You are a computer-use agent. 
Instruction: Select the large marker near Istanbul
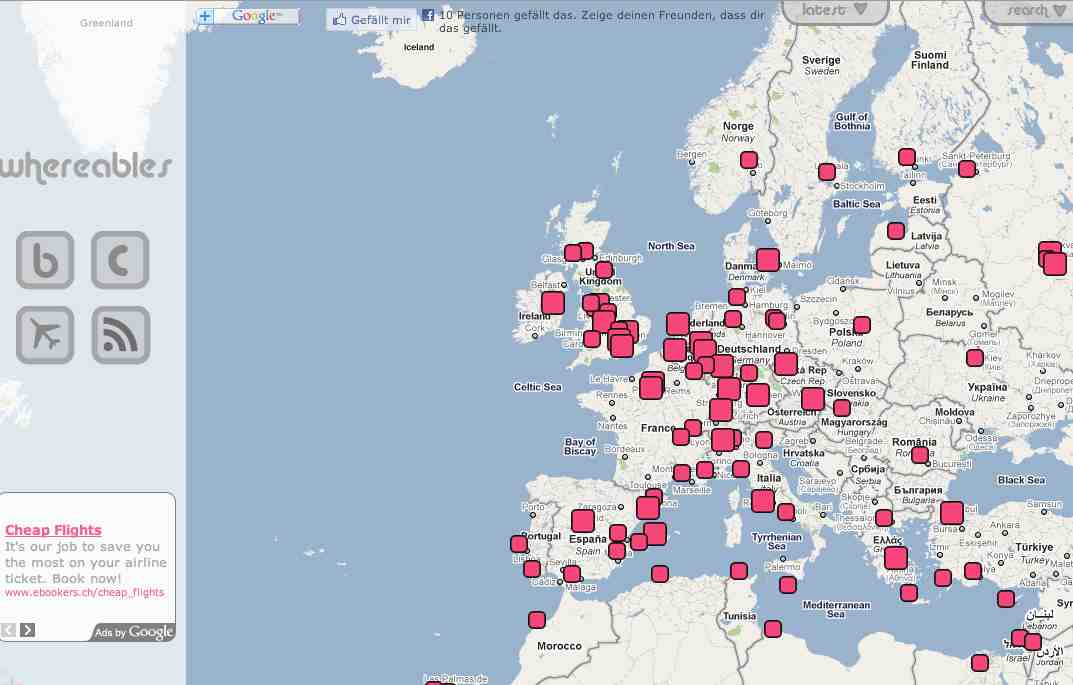[952, 513]
